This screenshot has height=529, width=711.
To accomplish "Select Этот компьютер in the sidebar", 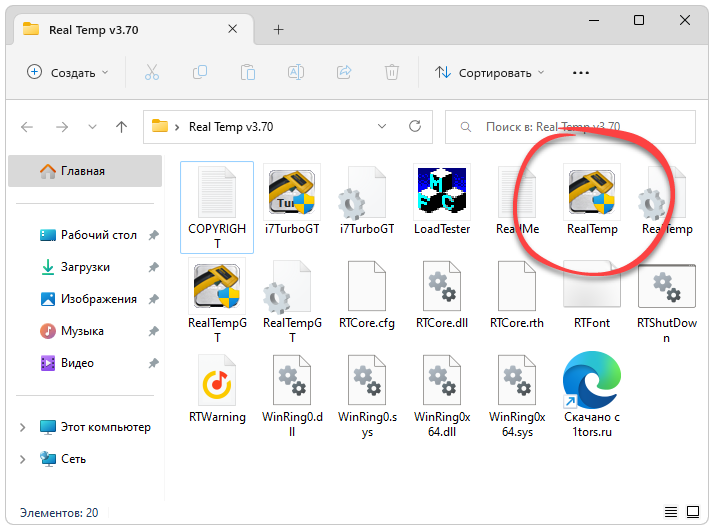I will point(95,427).
